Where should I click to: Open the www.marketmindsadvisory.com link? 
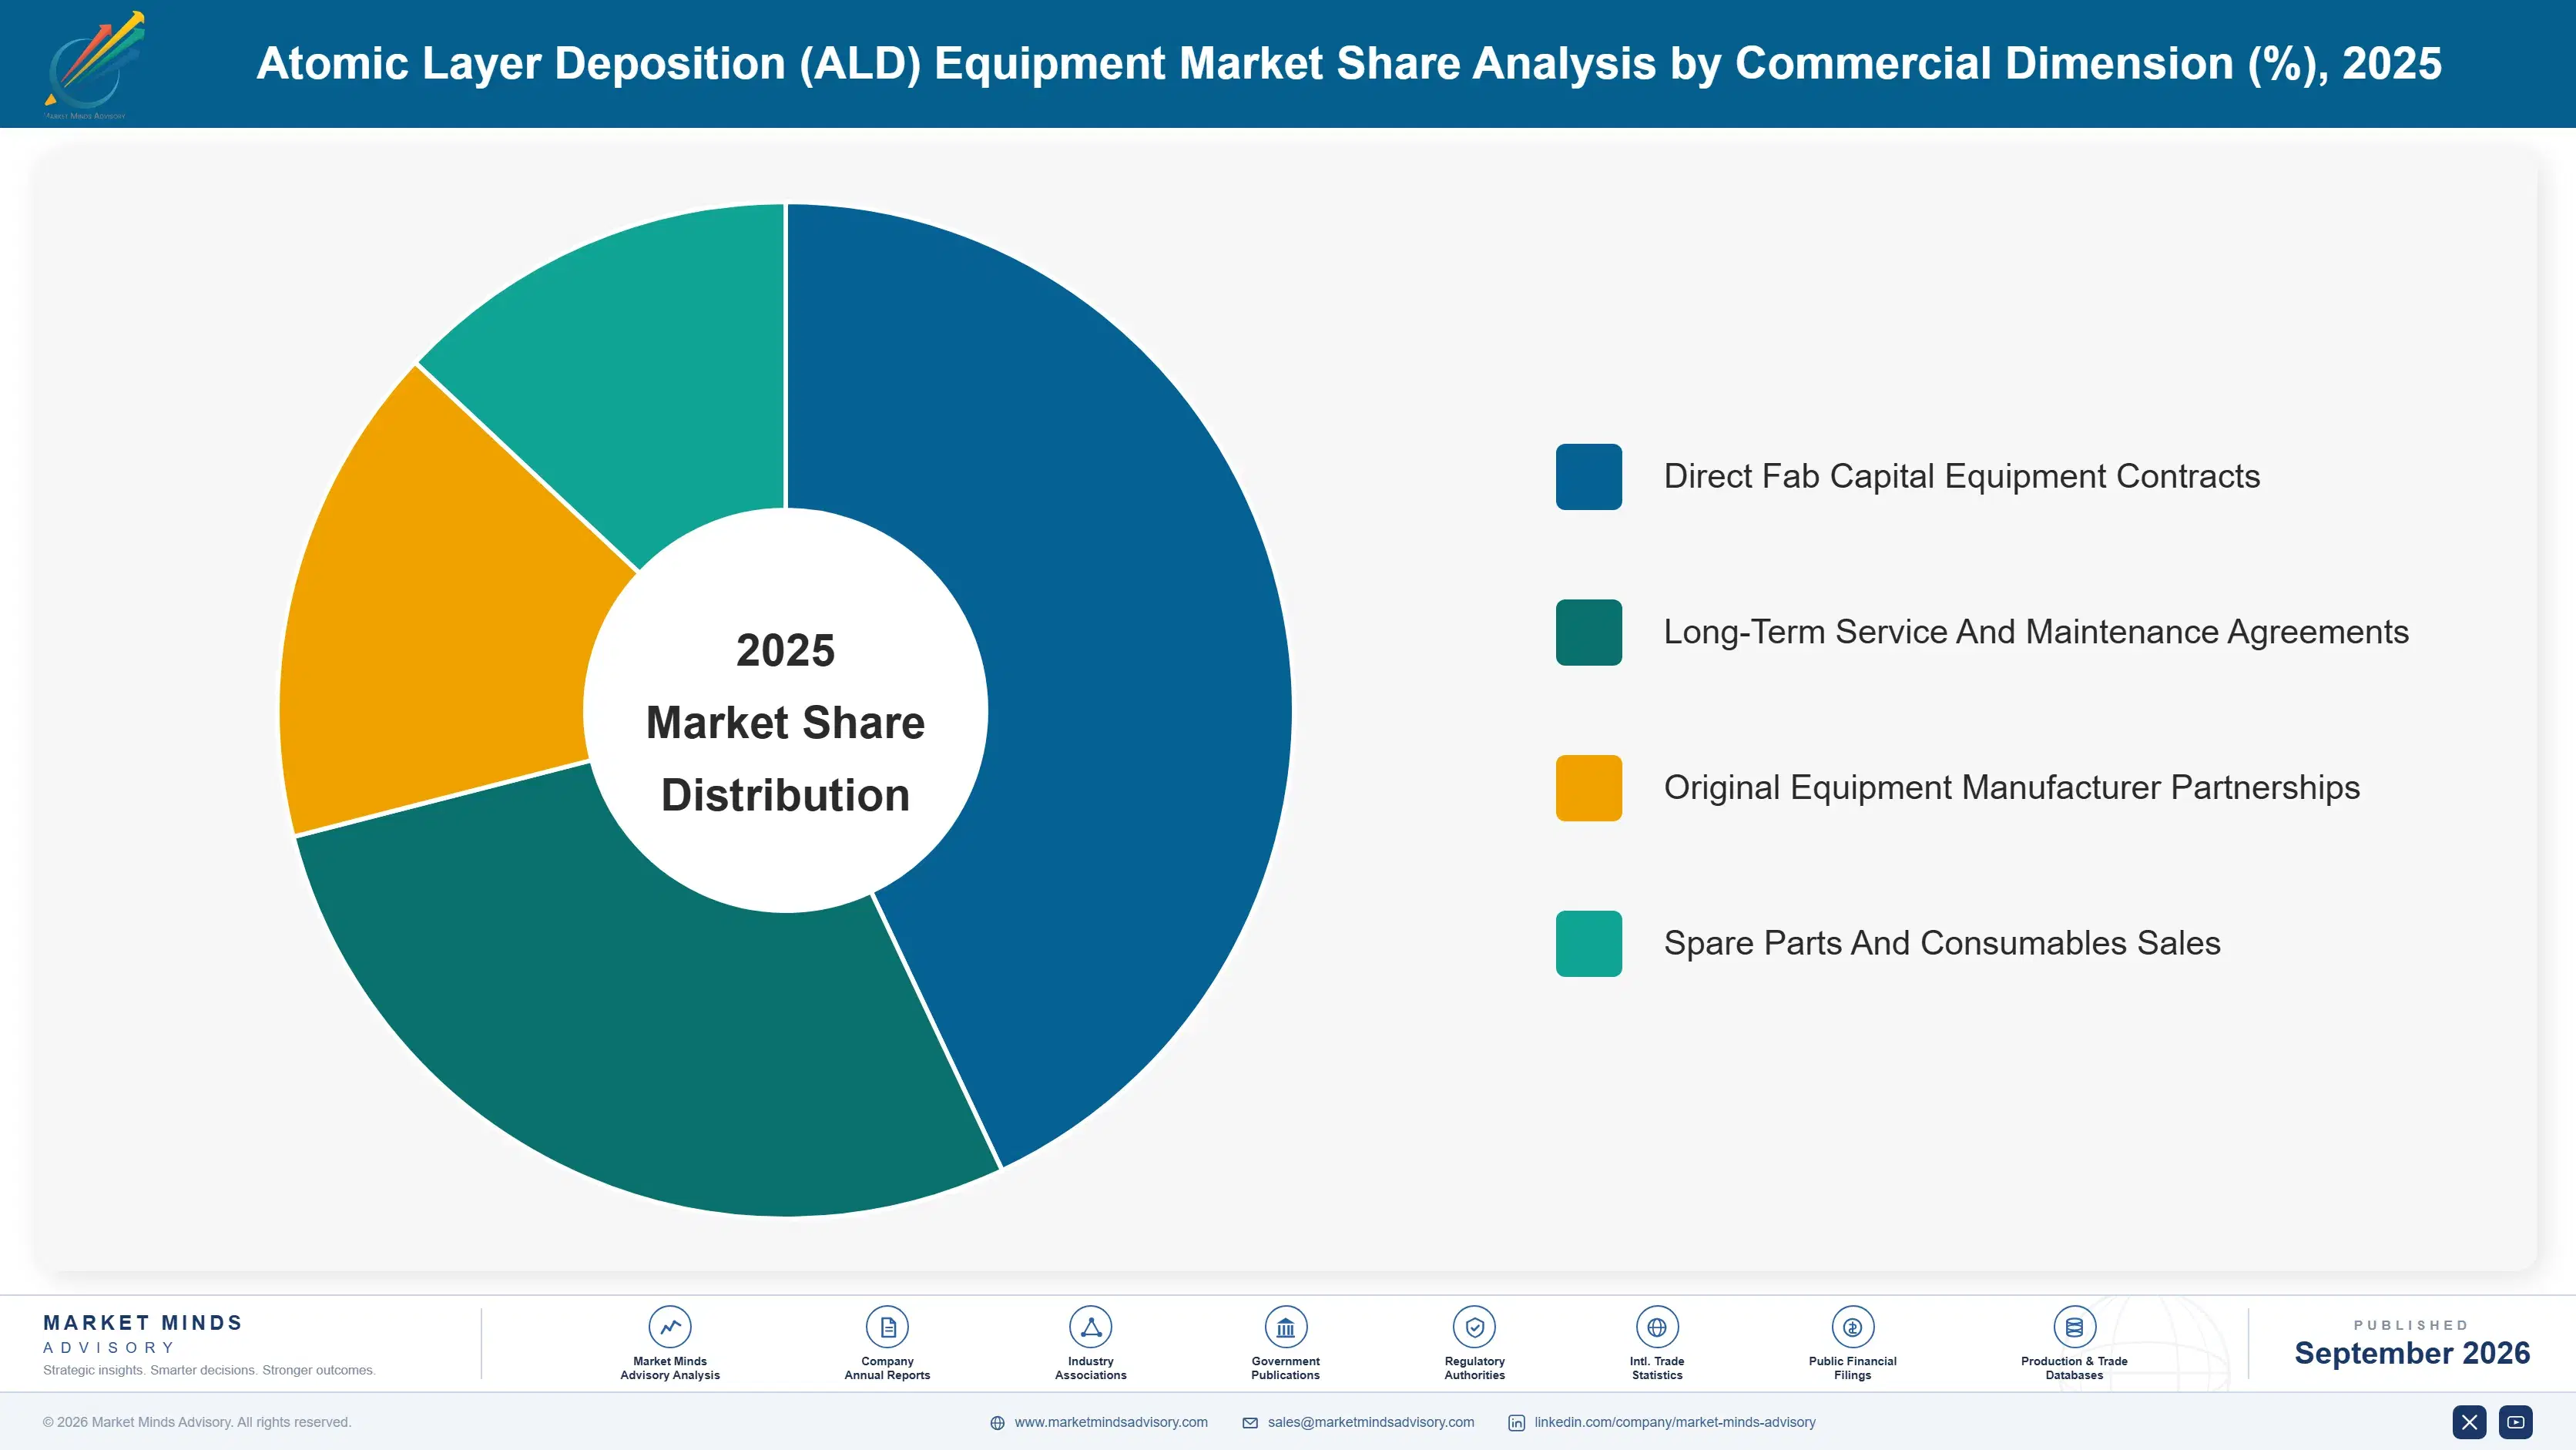click(x=1111, y=1422)
